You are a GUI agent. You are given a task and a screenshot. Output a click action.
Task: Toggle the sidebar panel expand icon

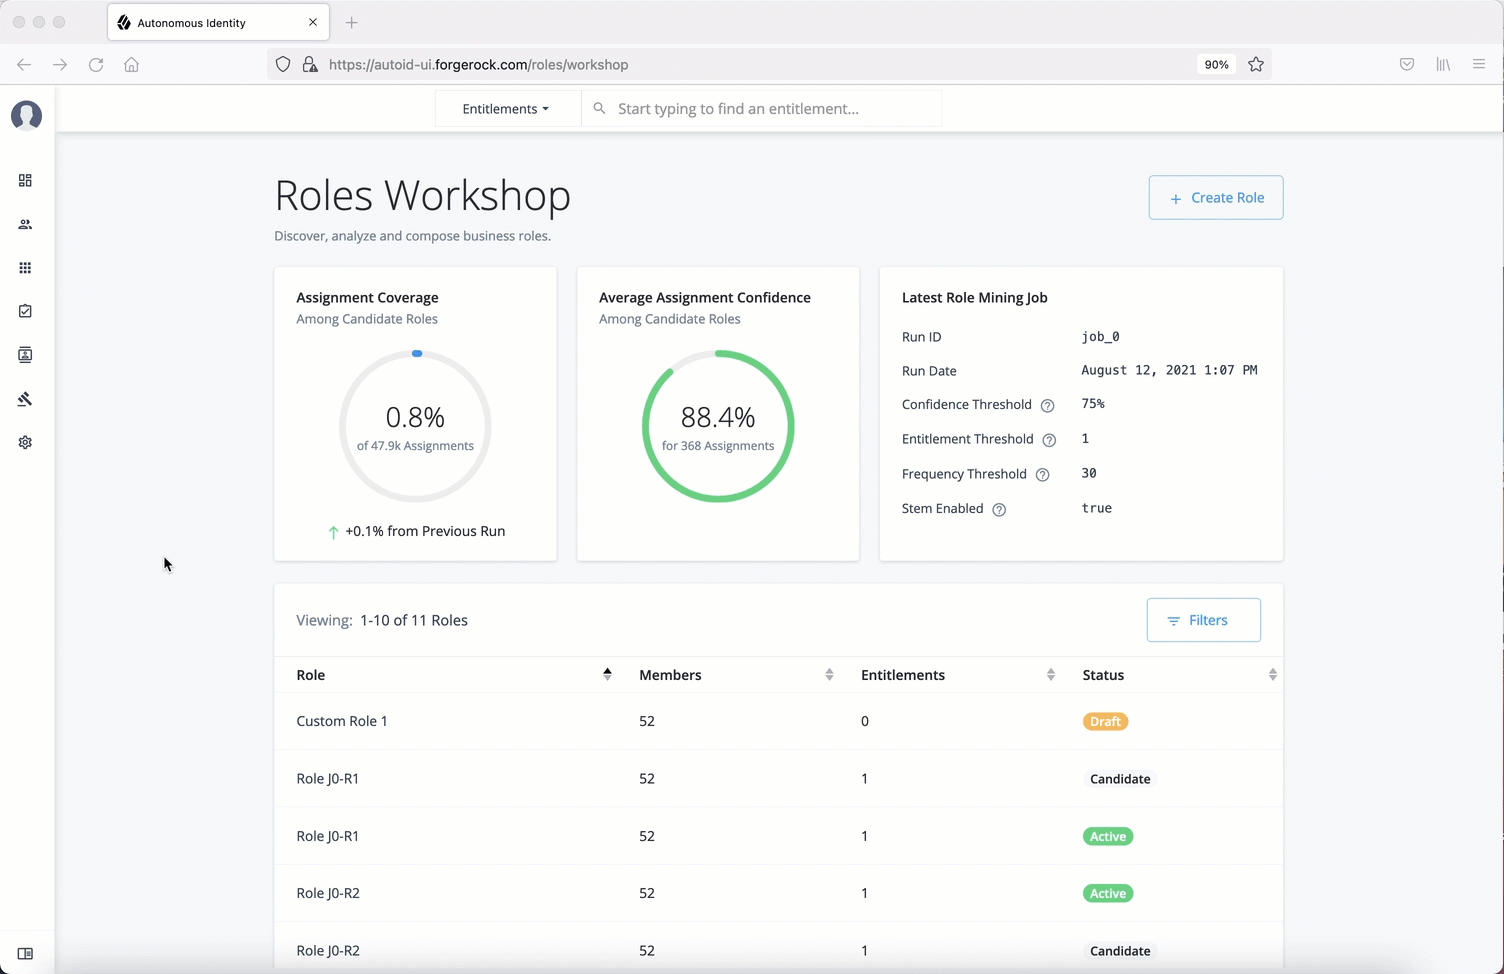(x=25, y=953)
